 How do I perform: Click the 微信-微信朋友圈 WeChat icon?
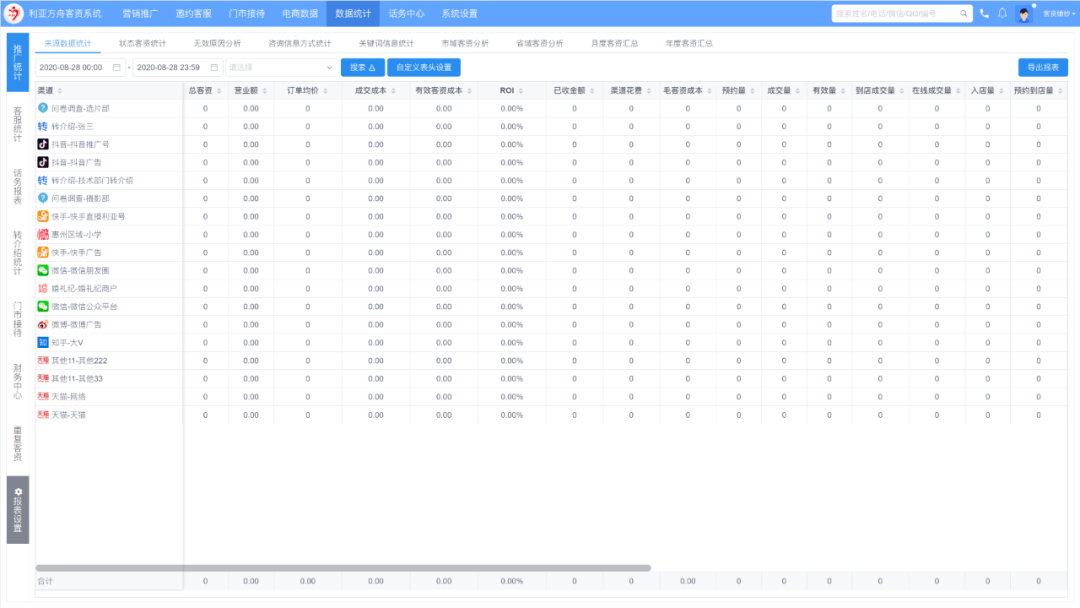43,270
